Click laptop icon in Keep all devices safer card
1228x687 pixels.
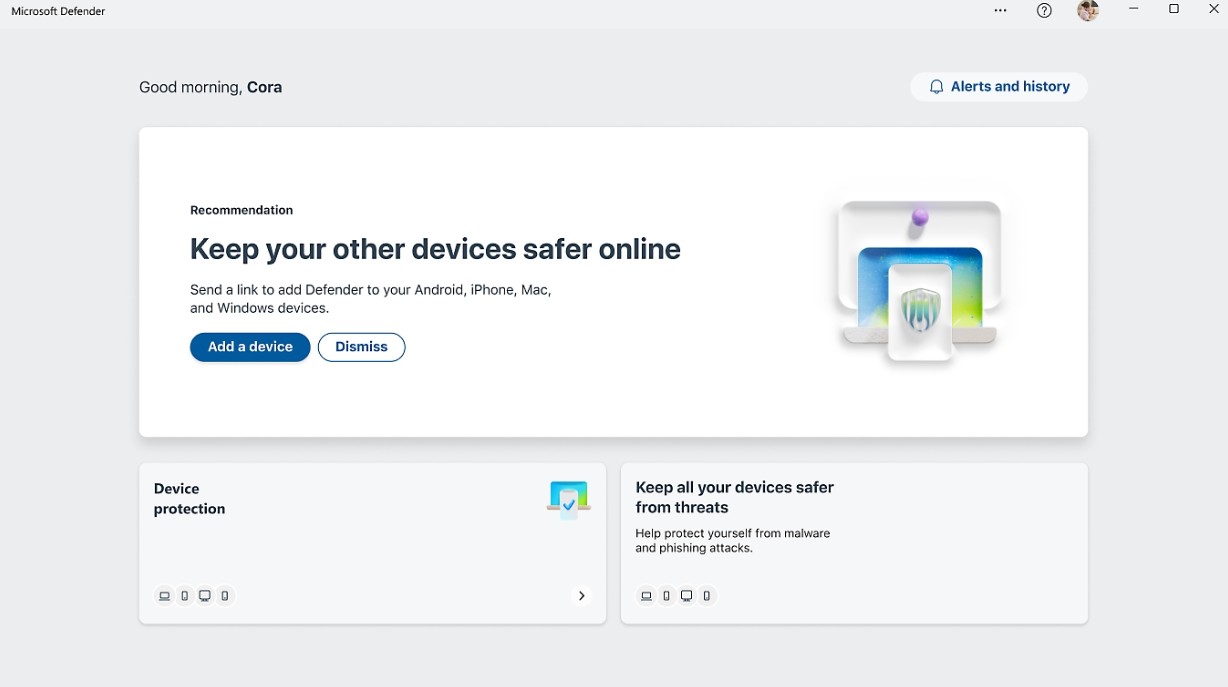(646, 596)
